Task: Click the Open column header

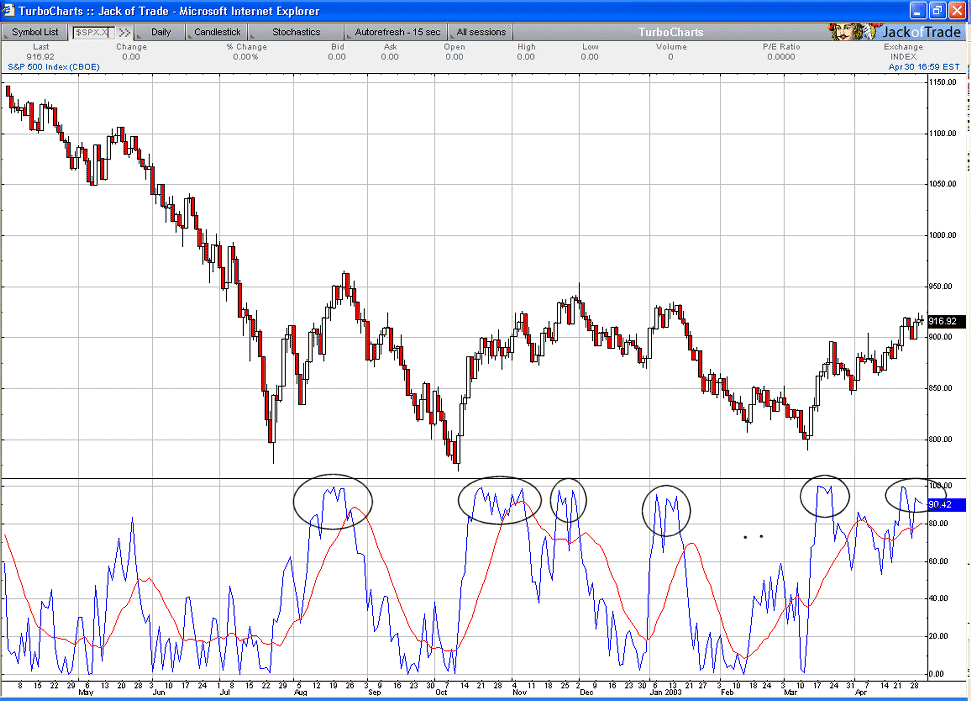Action: (454, 47)
